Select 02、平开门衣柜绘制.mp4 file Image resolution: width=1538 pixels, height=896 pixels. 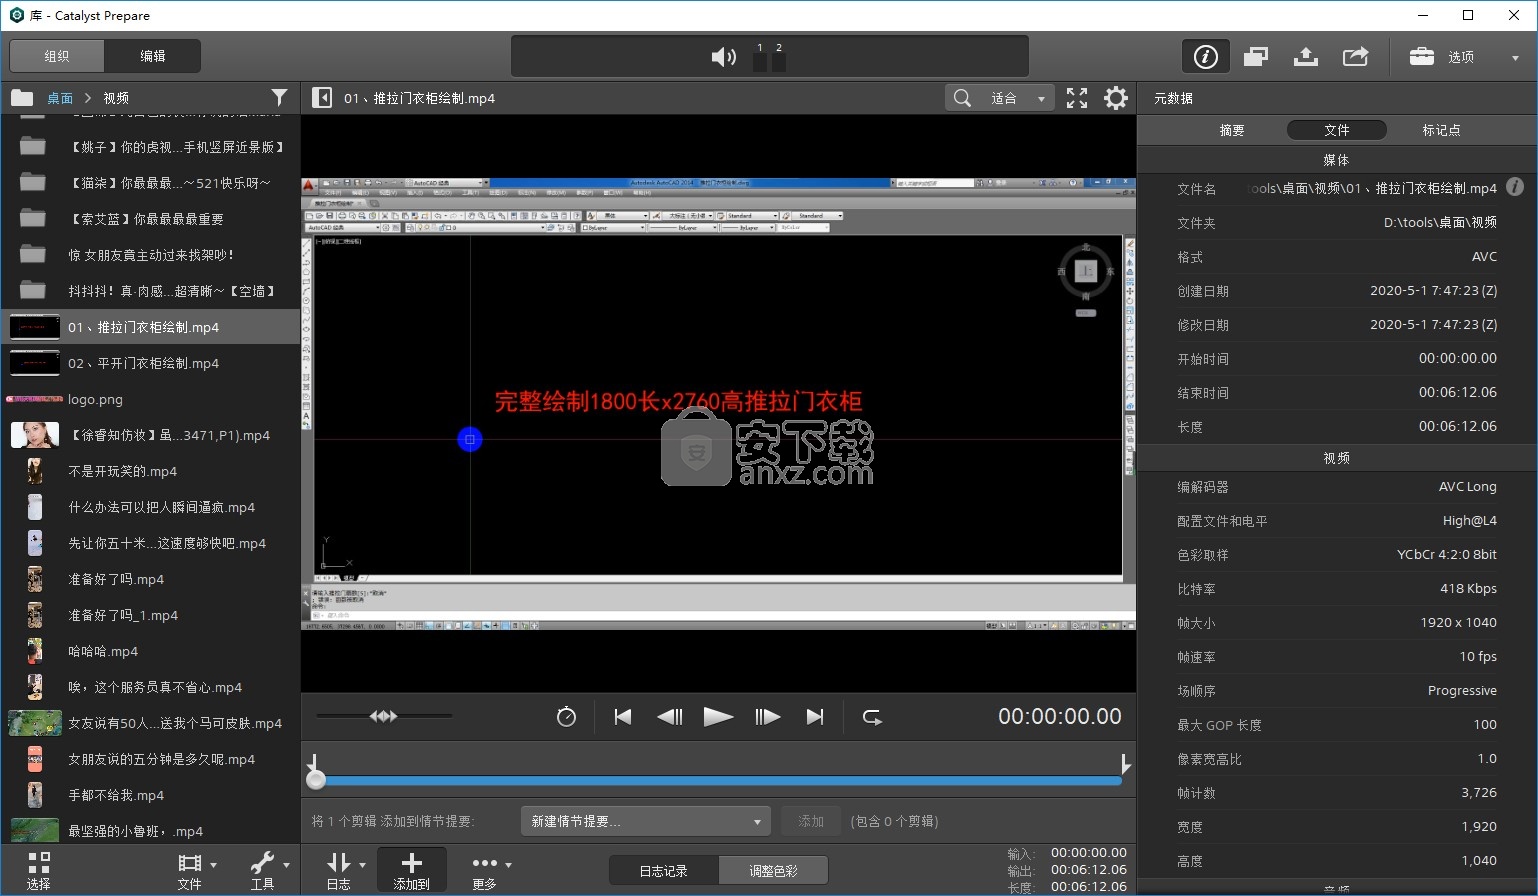[150, 363]
